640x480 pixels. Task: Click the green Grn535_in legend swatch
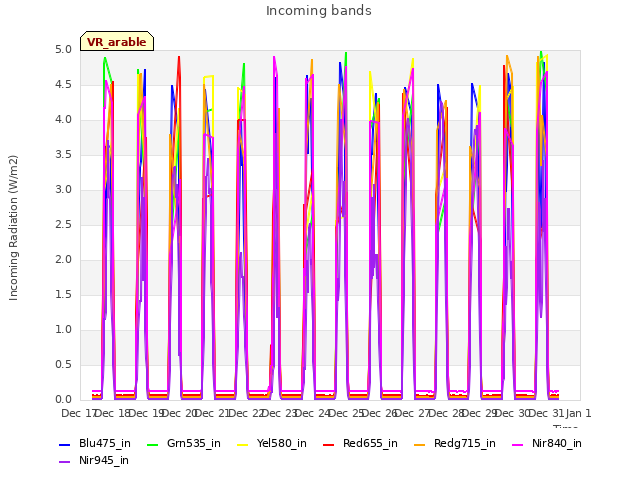(153, 444)
